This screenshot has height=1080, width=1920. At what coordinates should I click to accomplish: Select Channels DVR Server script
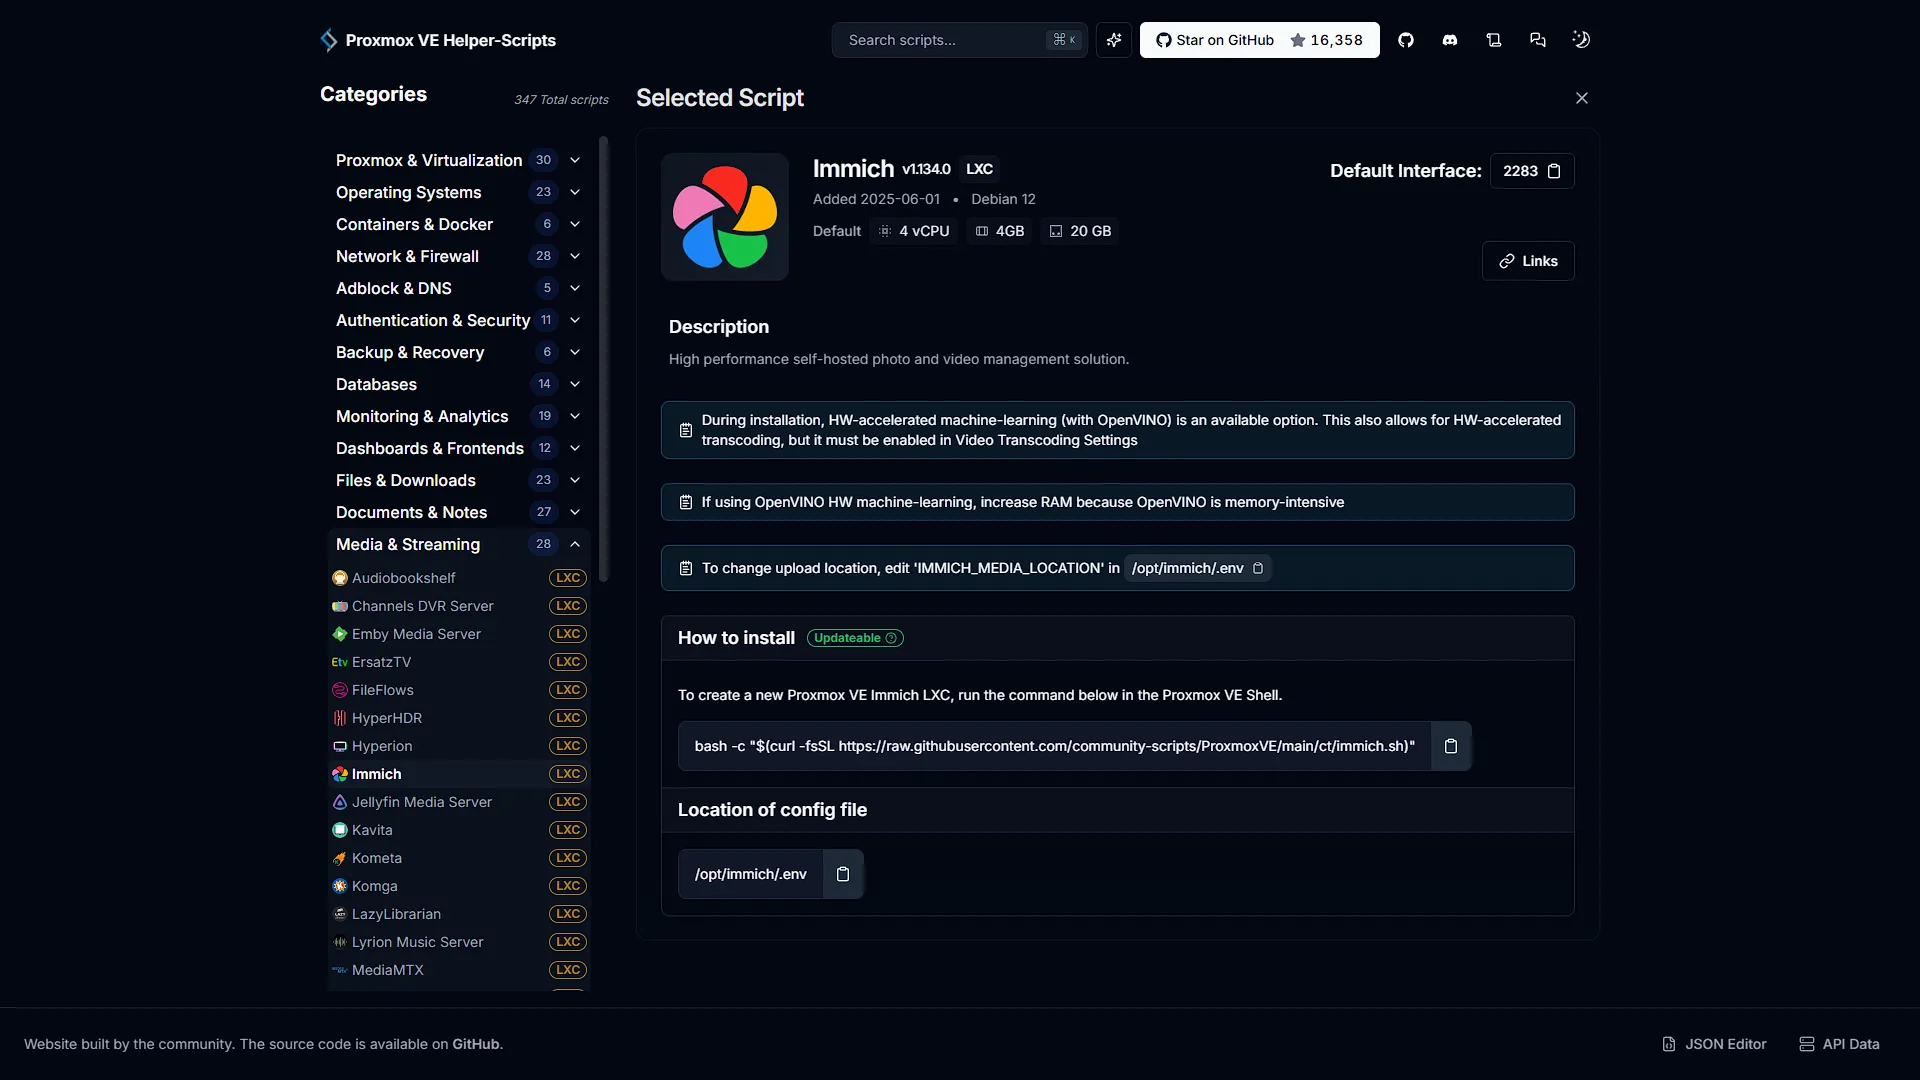tap(459, 606)
